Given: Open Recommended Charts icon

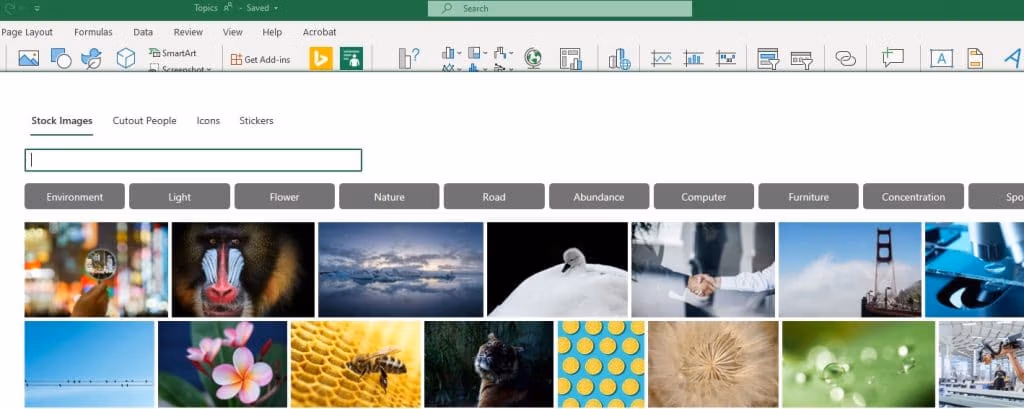Looking at the screenshot, I should [409, 59].
